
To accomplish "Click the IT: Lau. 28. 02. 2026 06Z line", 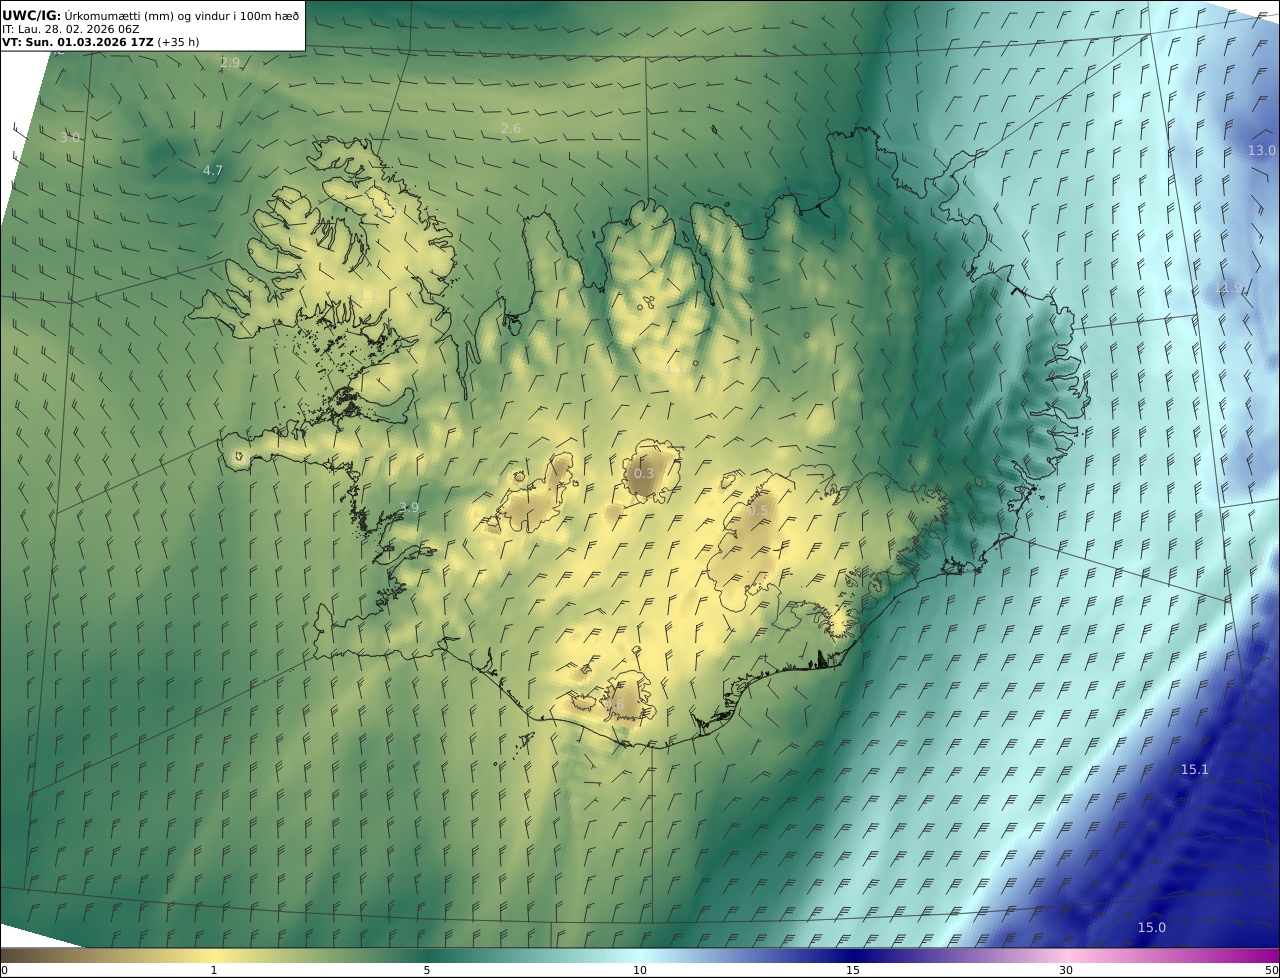I will coord(71,30).
